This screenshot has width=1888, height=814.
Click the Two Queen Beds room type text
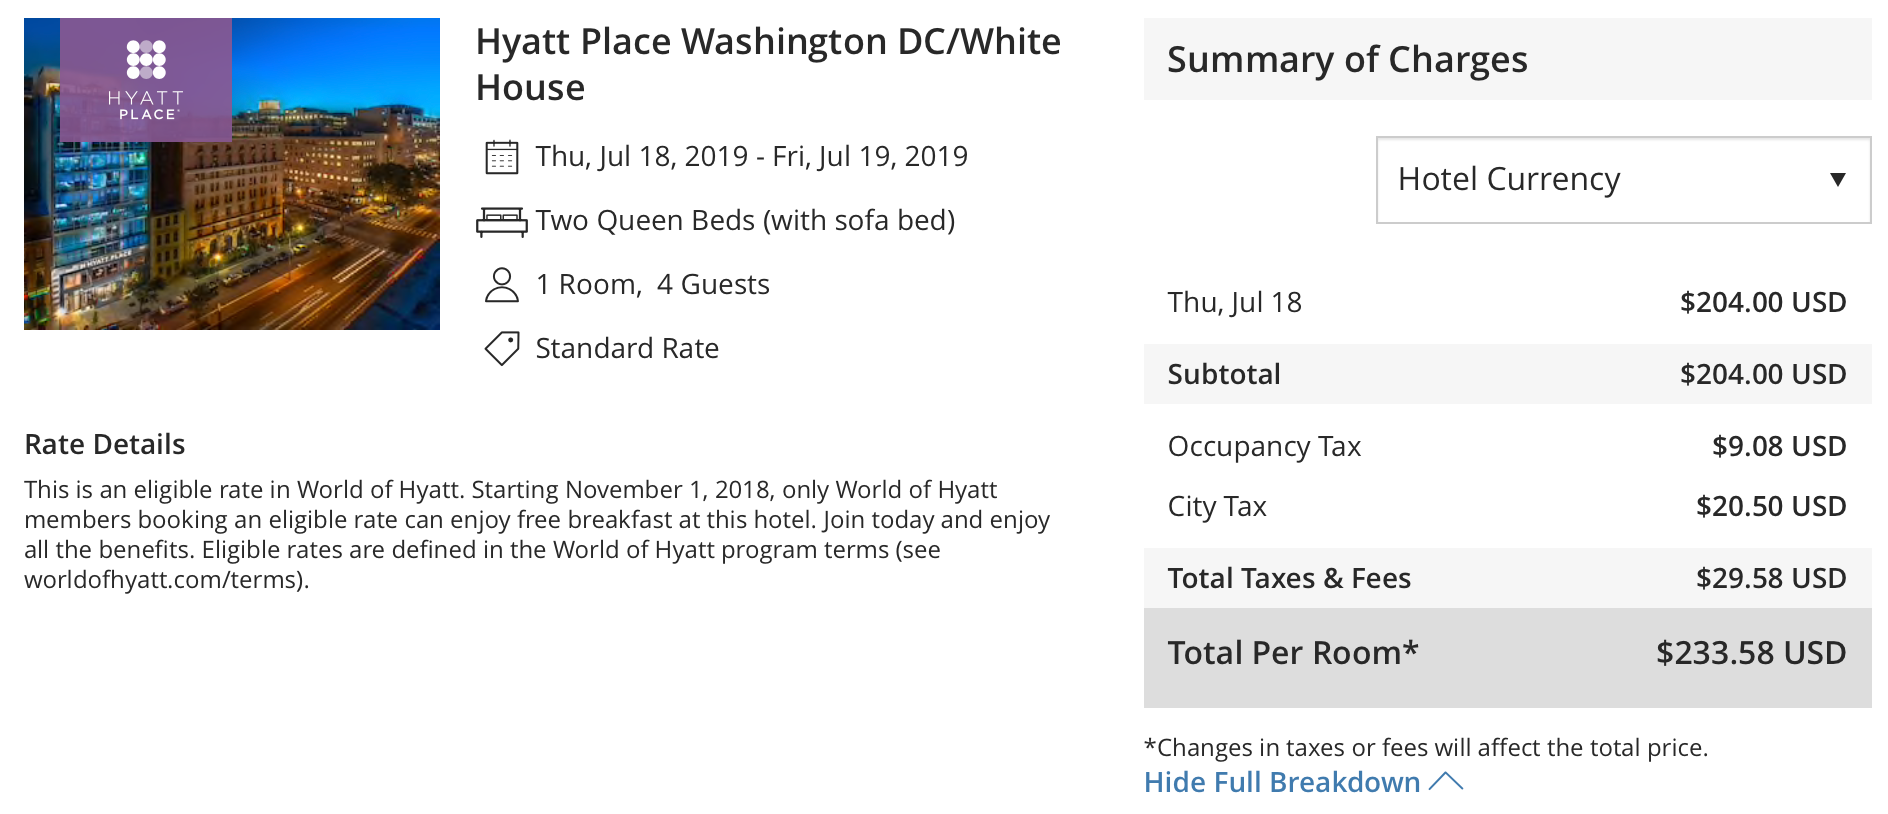click(x=745, y=221)
